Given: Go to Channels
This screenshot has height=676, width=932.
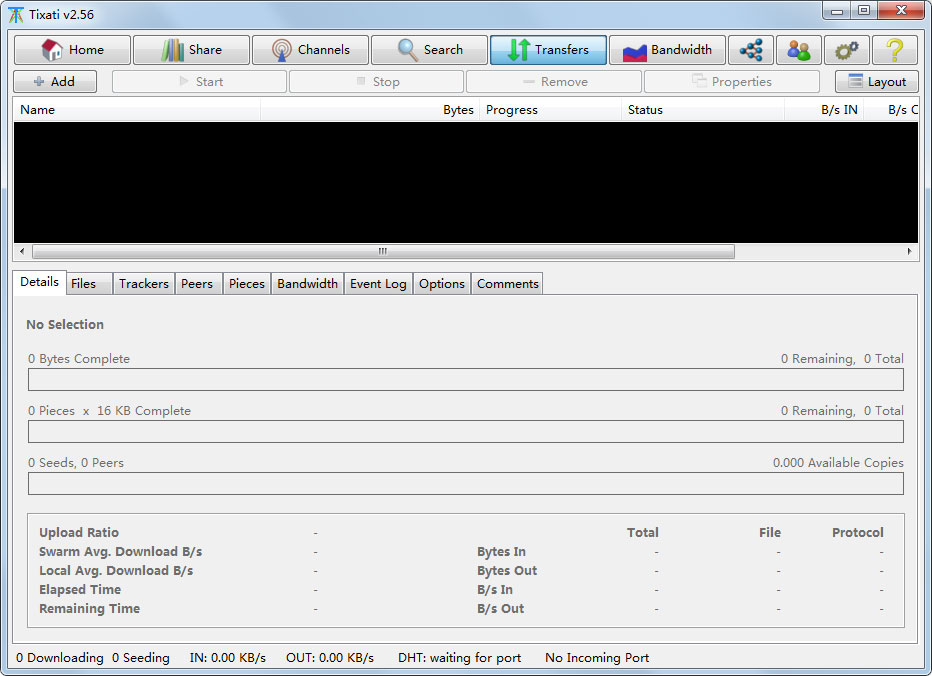Looking at the screenshot, I should (310, 50).
